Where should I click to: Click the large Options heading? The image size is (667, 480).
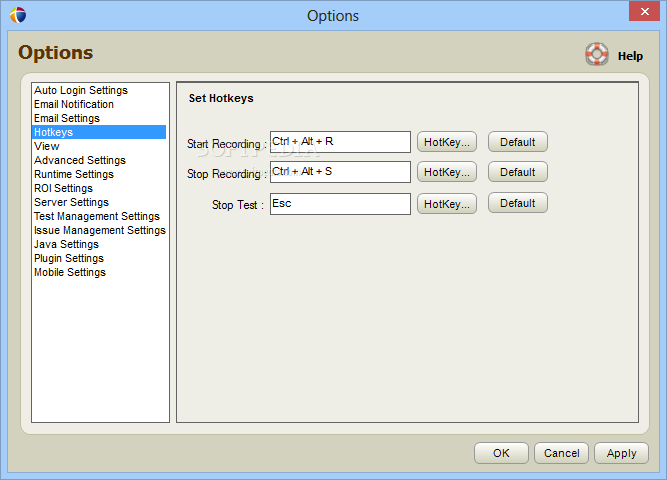pos(55,53)
